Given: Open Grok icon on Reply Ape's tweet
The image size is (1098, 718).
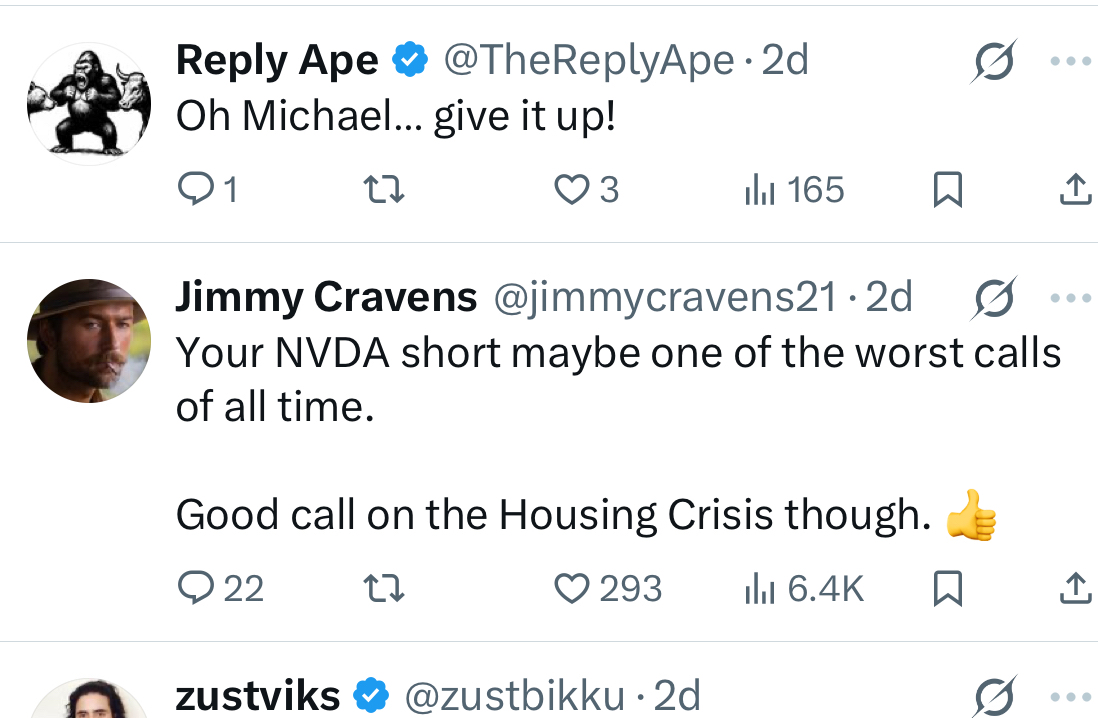Looking at the screenshot, I should coord(994,62).
